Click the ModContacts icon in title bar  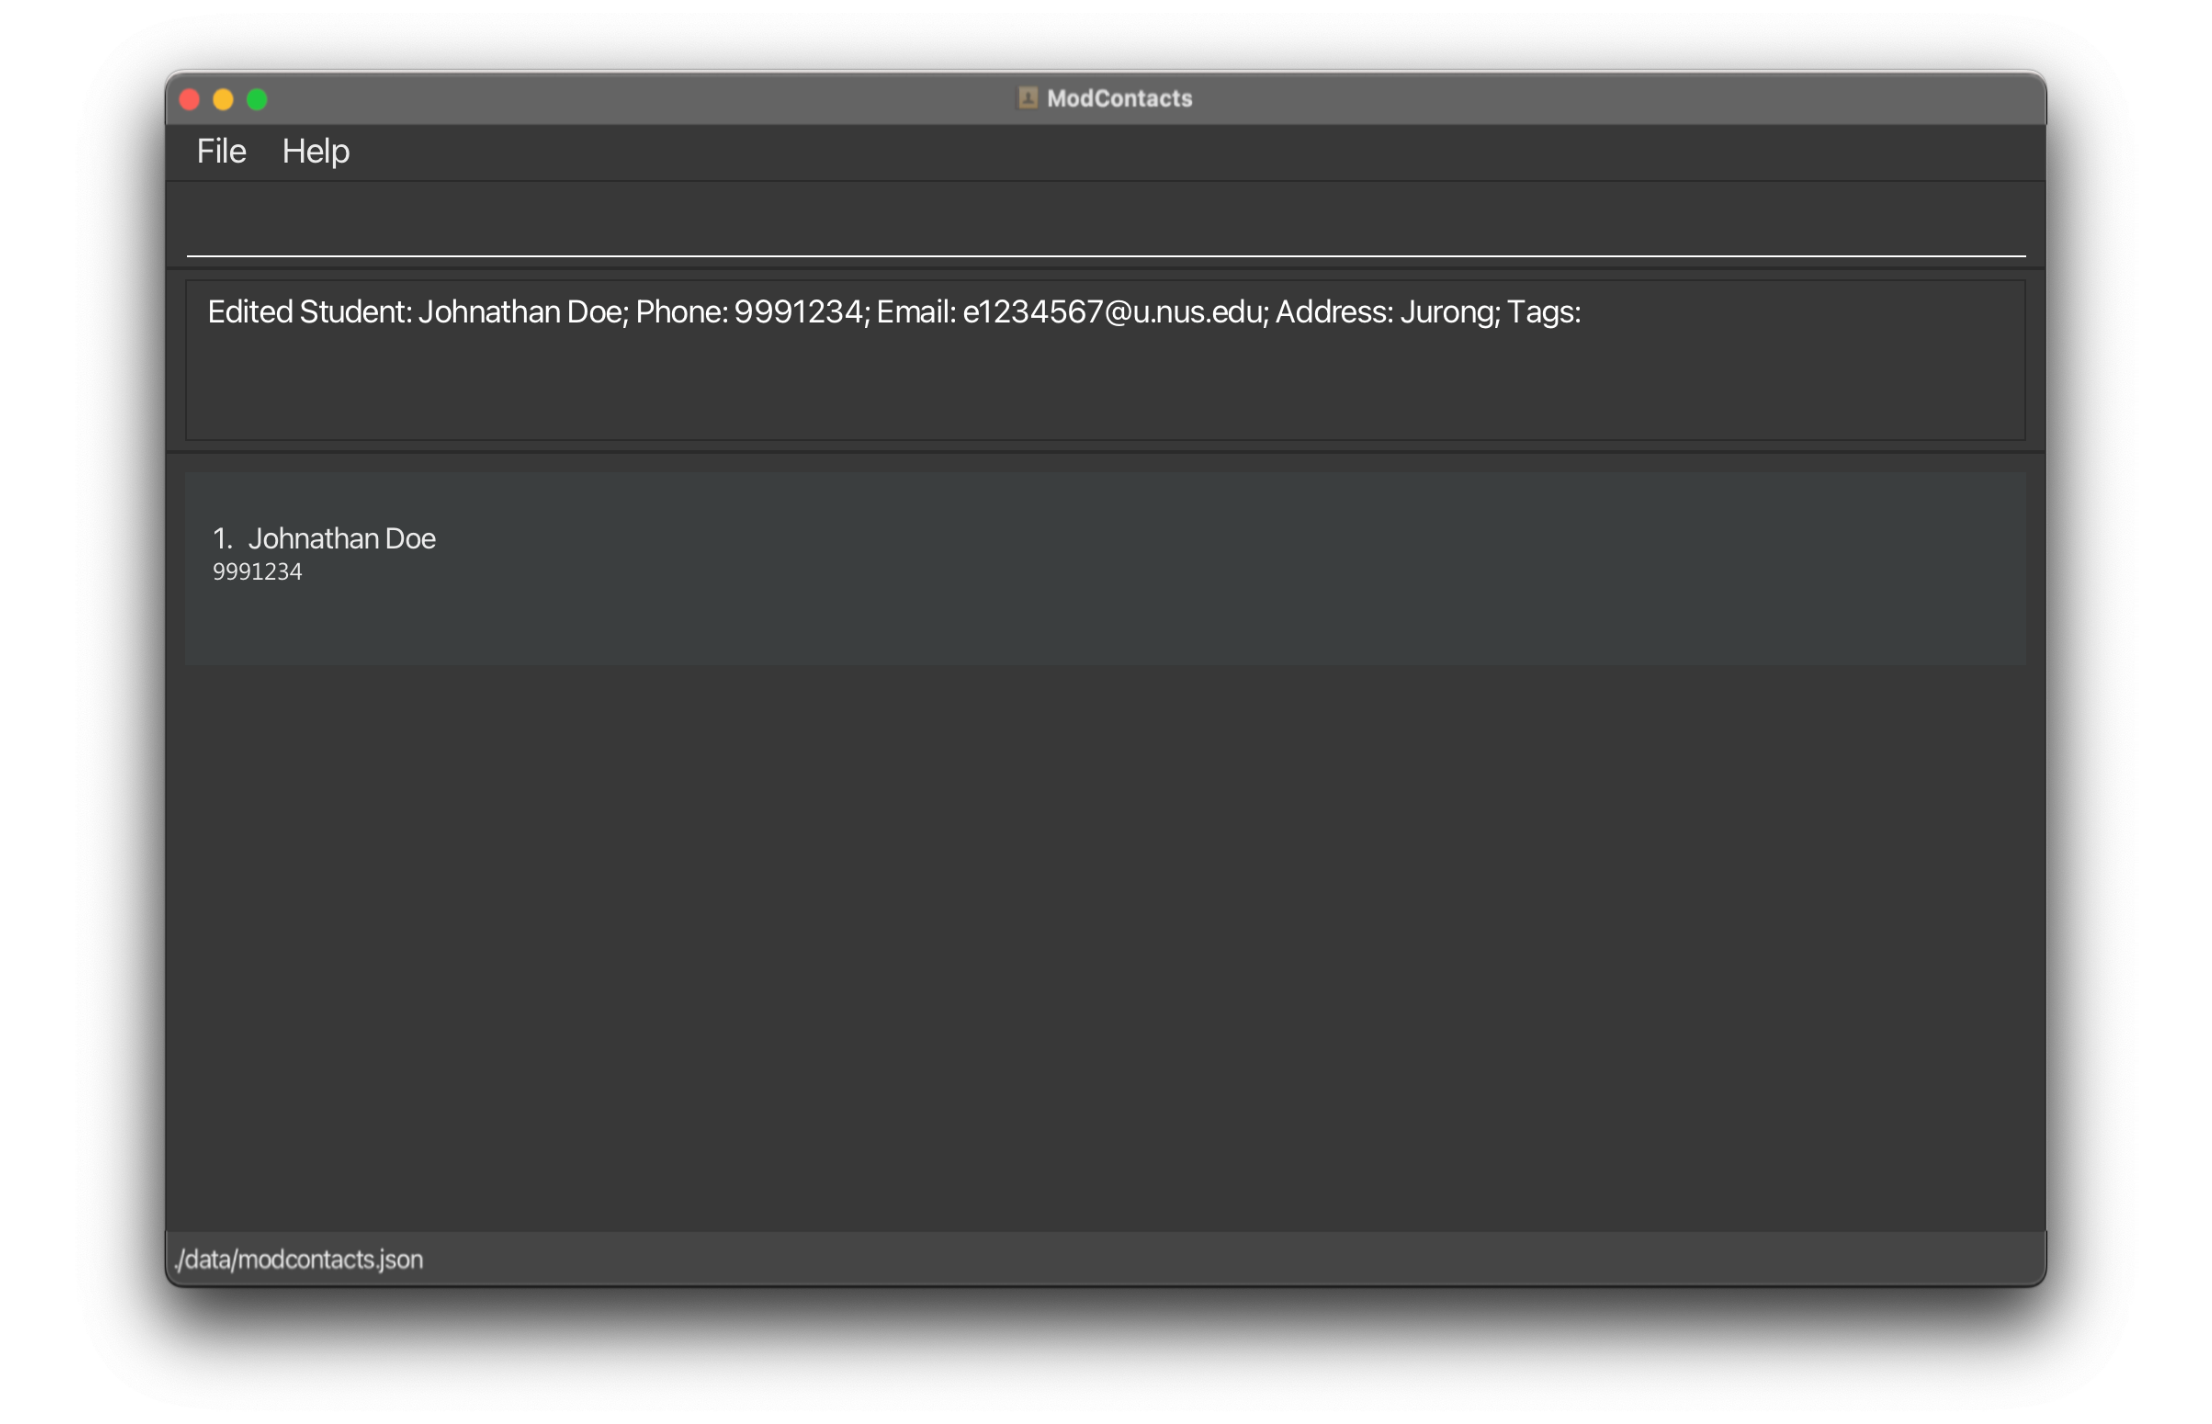(1027, 98)
